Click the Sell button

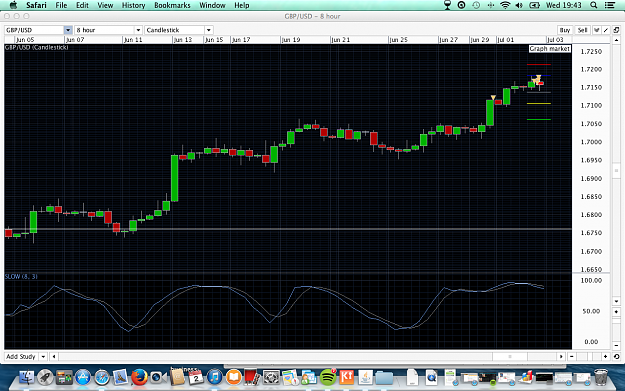pyautogui.click(x=582, y=30)
